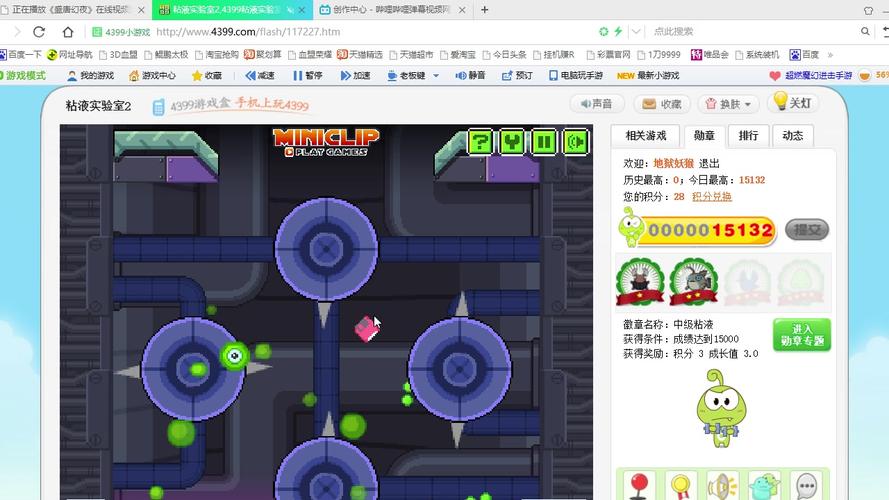This screenshot has width=889, height=500.
Task: Click the gold medal ribbon icon at bottom
Action: coord(680,486)
